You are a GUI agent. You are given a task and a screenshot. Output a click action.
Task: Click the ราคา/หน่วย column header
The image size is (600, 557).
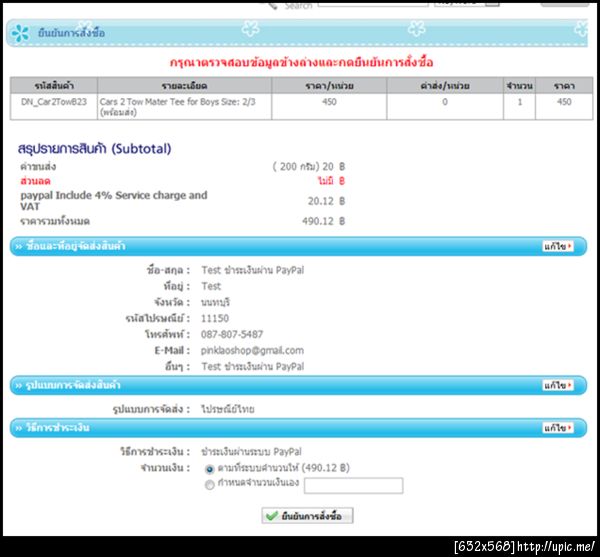click(x=329, y=86)
